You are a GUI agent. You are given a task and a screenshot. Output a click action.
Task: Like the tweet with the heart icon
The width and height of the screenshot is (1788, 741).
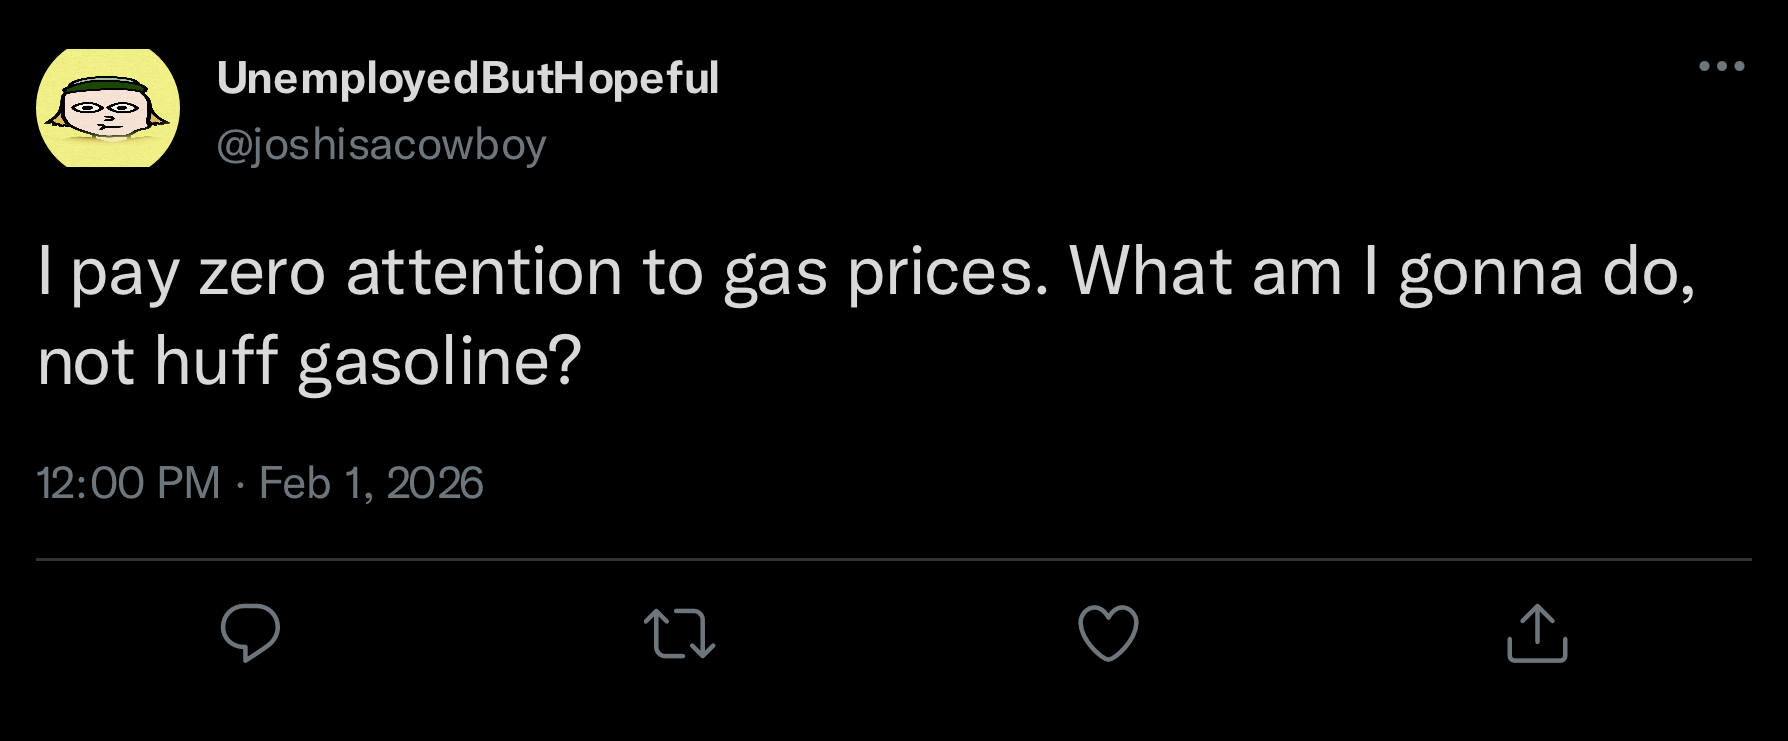(x=1108, y=634)
